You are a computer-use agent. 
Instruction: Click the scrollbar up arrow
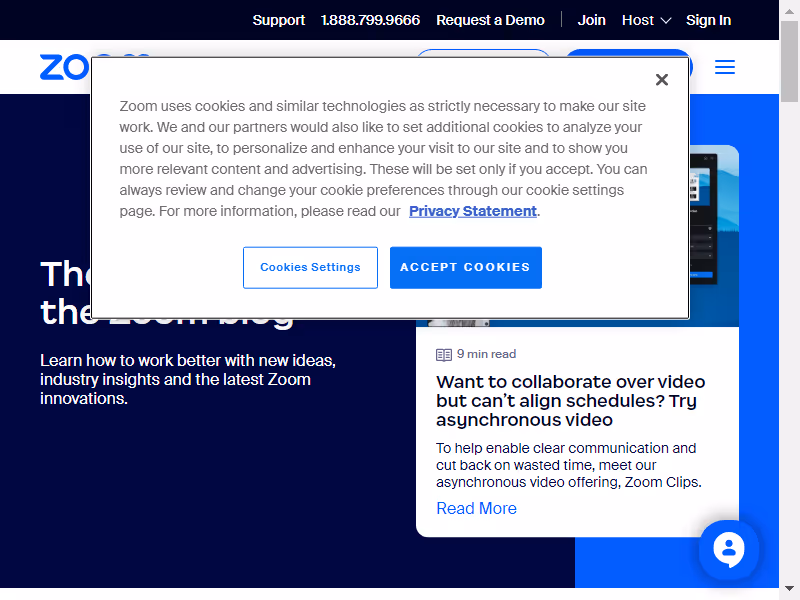(x=789, y=10)
